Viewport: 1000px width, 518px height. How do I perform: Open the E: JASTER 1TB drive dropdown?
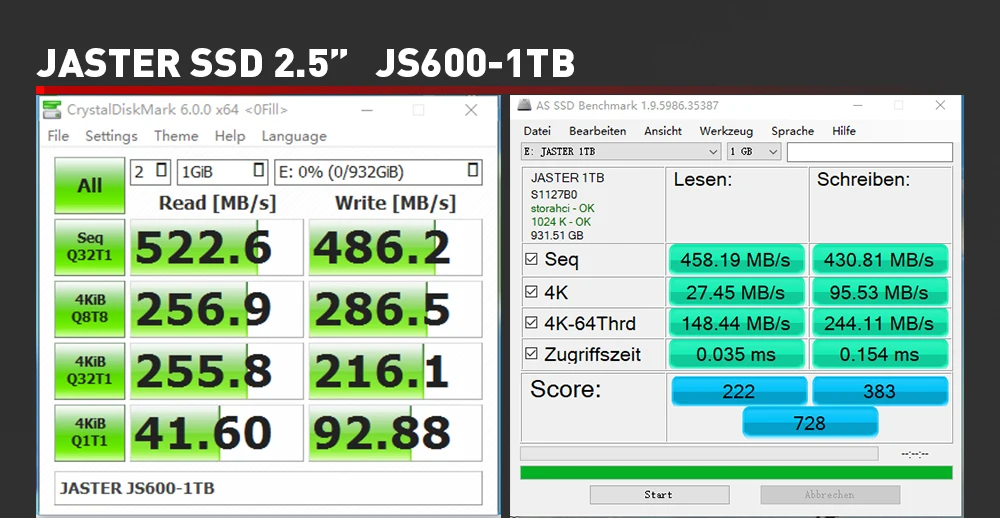pos(621,152)
